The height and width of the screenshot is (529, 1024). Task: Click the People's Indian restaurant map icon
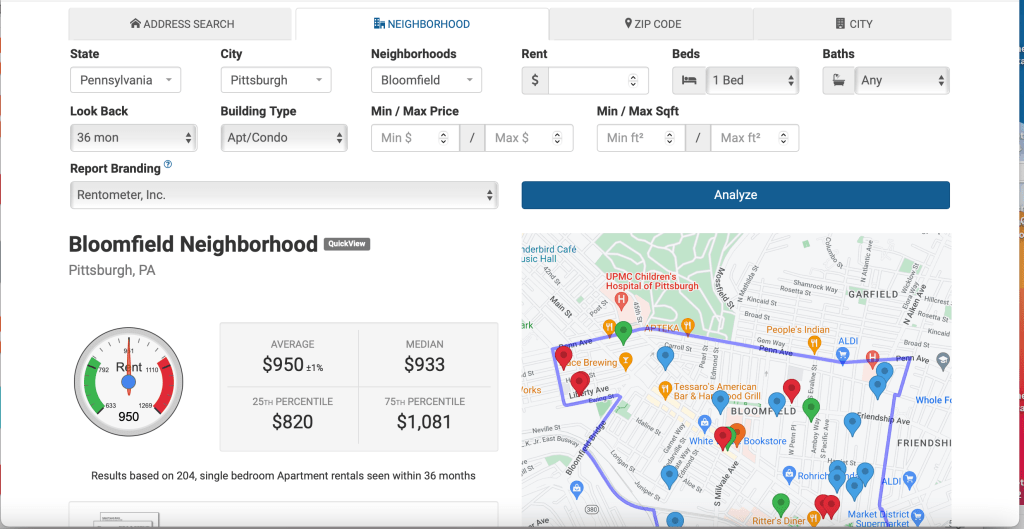click(815, 343)
